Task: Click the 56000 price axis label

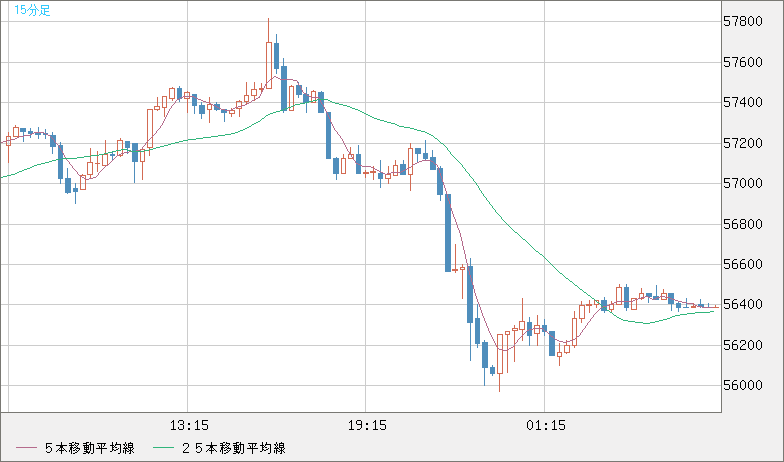Action: 743,386
